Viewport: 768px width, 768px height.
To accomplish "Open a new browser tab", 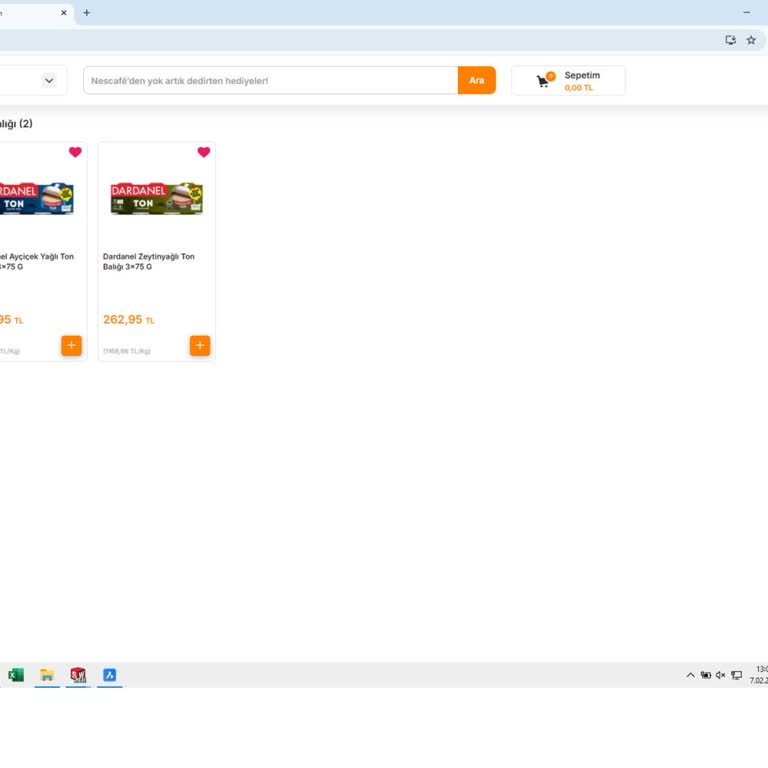I will pyautogui.click(x=87, y=13).
